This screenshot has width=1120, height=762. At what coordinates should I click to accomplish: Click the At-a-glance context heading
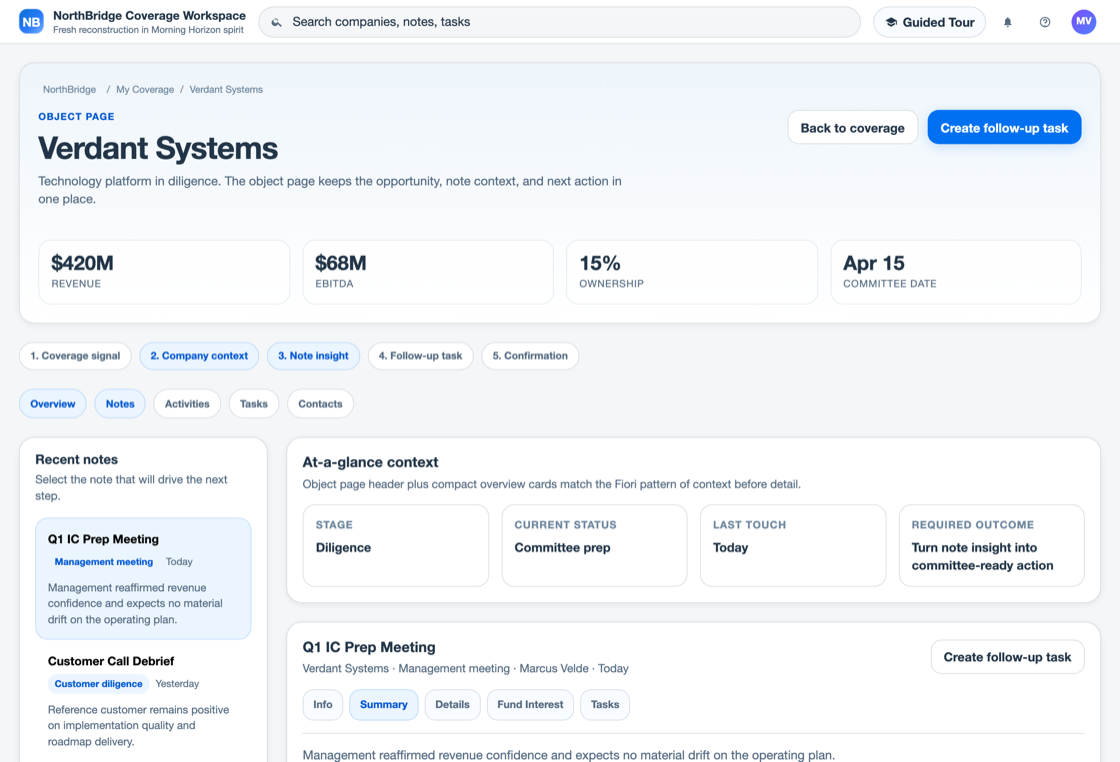(x=370, y=463)
